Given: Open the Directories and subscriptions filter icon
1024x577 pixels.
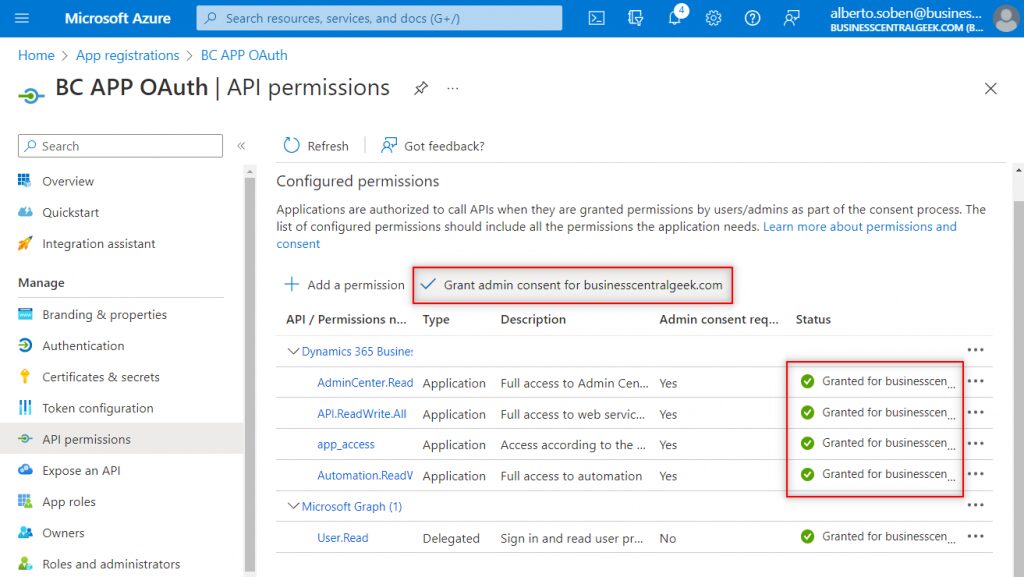Looking at the screenshot, I should 635,18.
